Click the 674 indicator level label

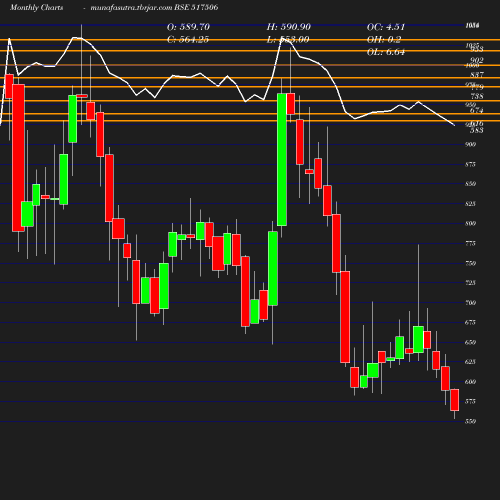click(x=477, y=110)
